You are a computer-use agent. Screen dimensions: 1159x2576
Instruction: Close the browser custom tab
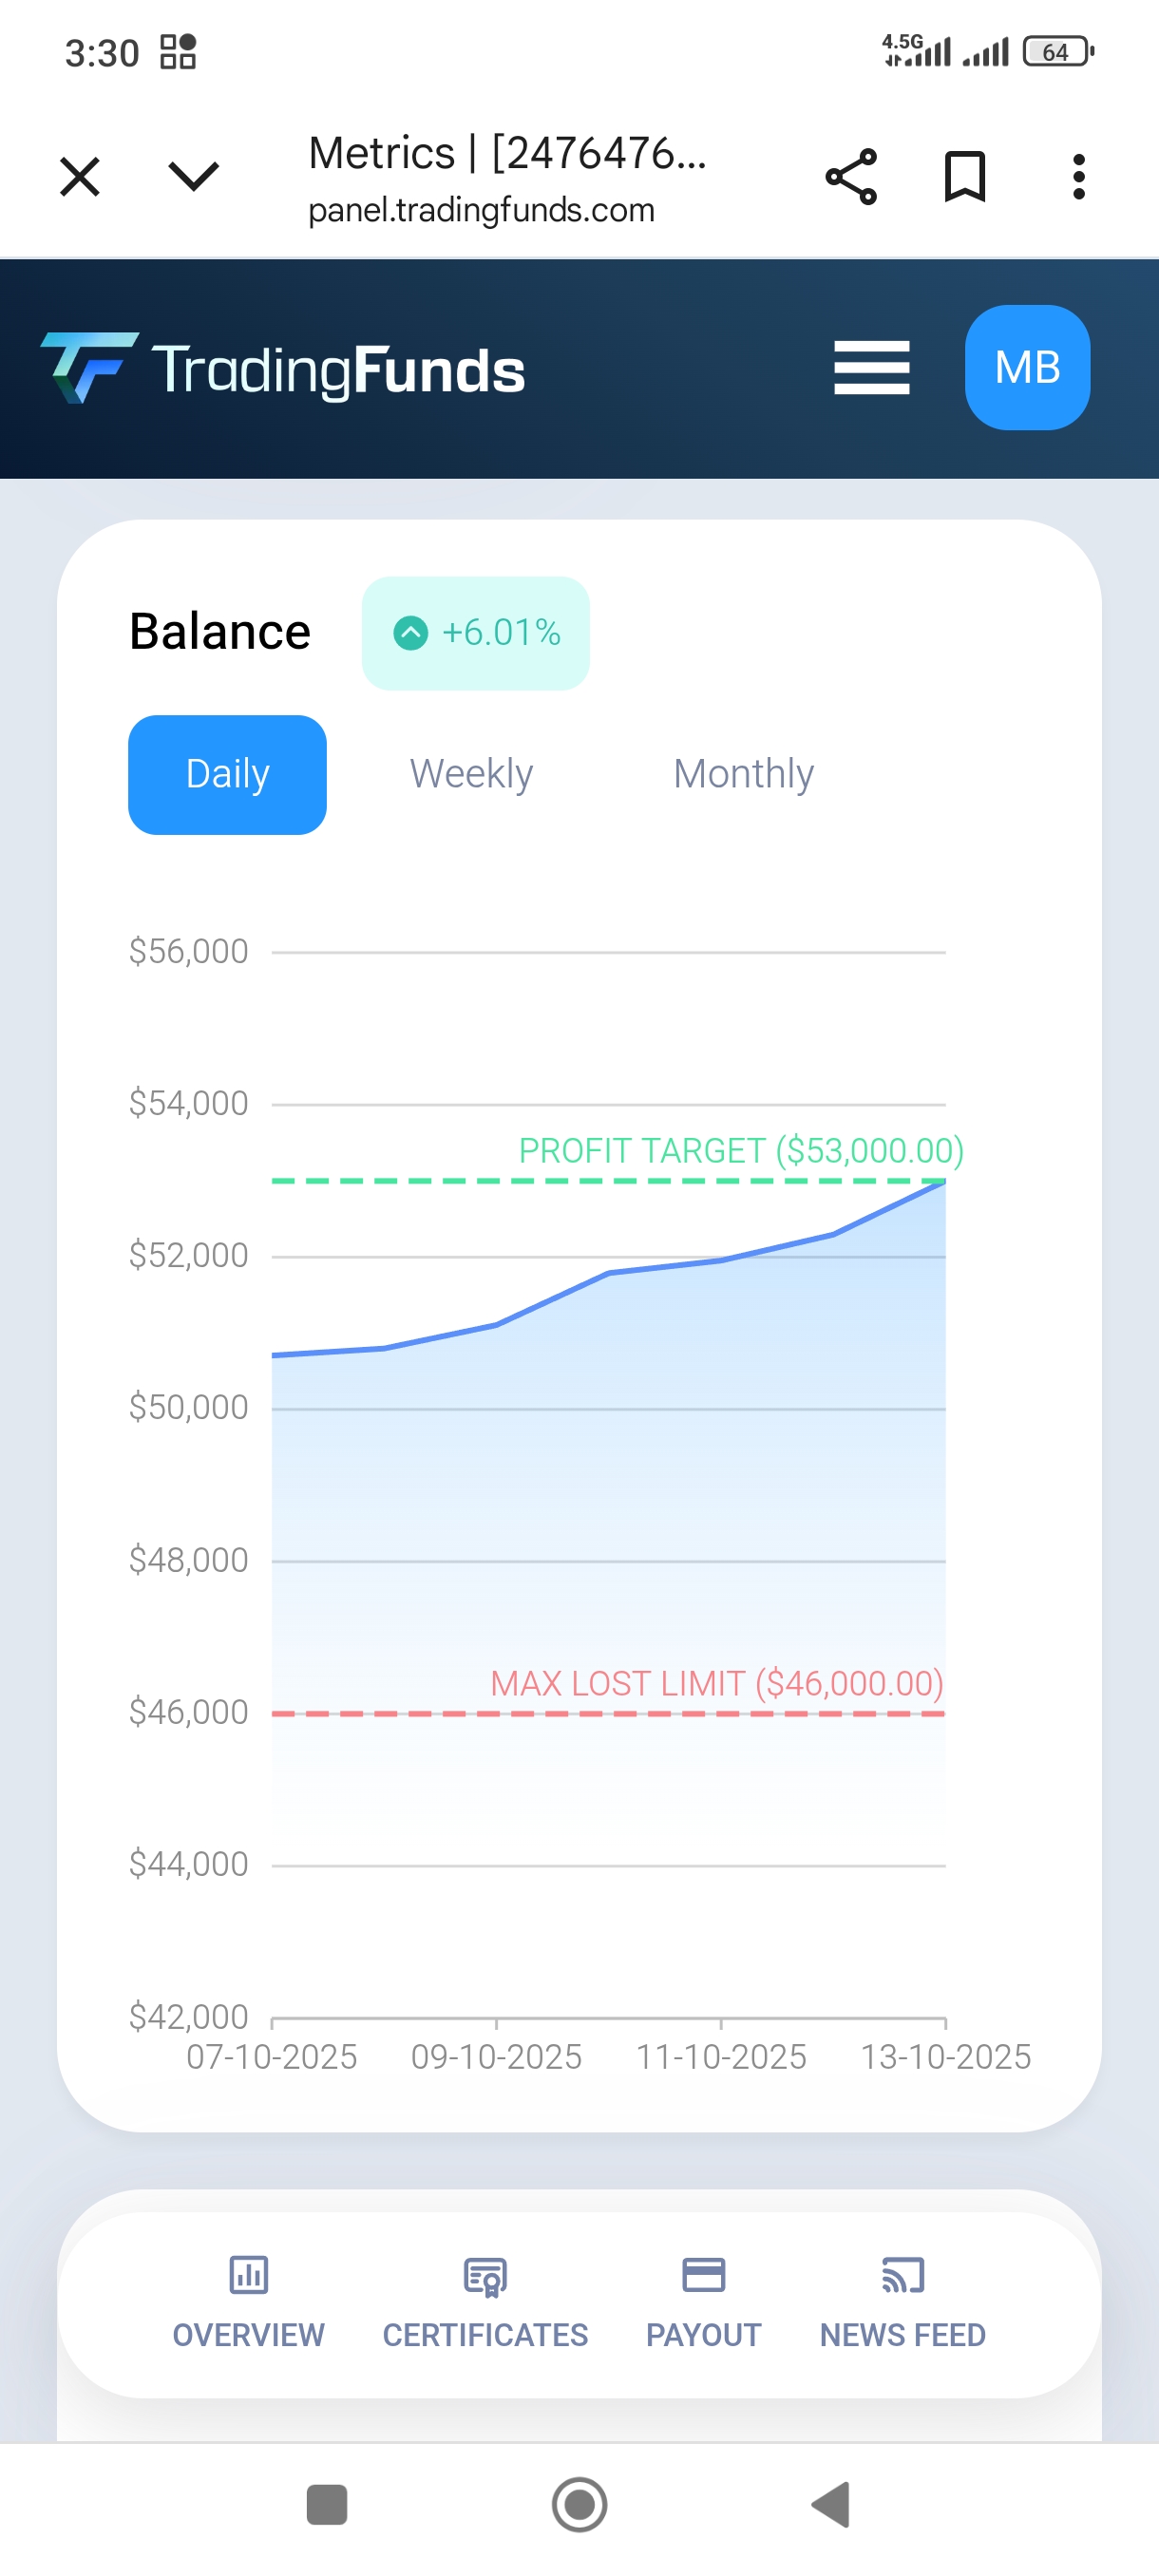tap(80, 177)
